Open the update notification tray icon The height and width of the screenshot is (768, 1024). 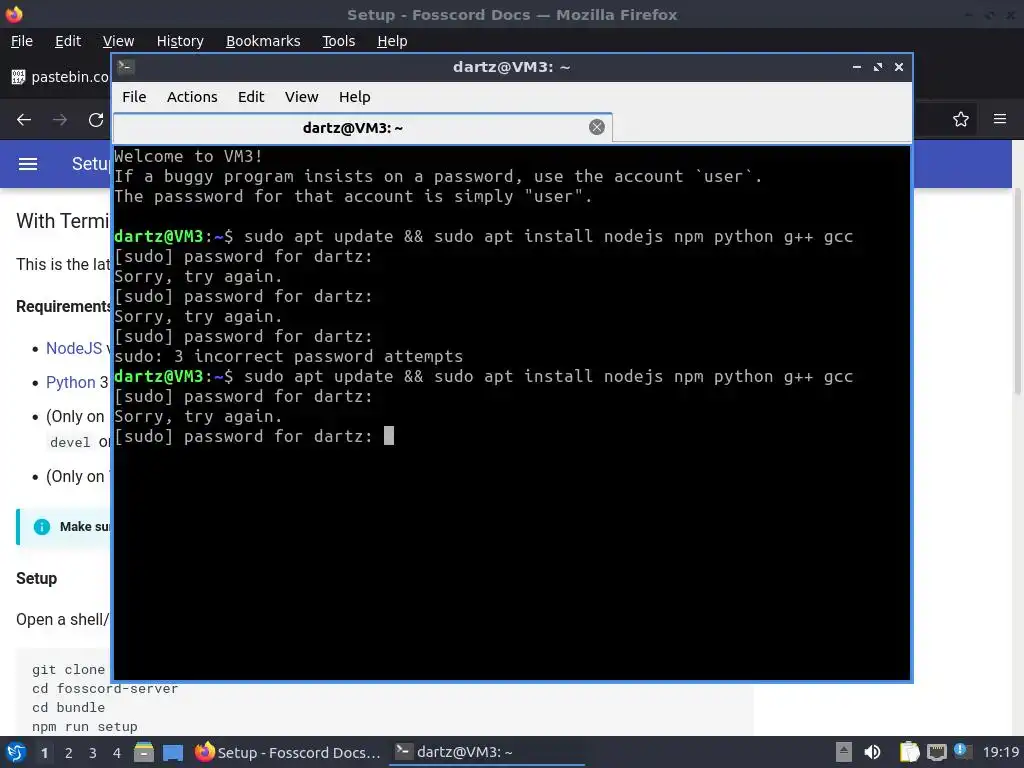[961, 751]
